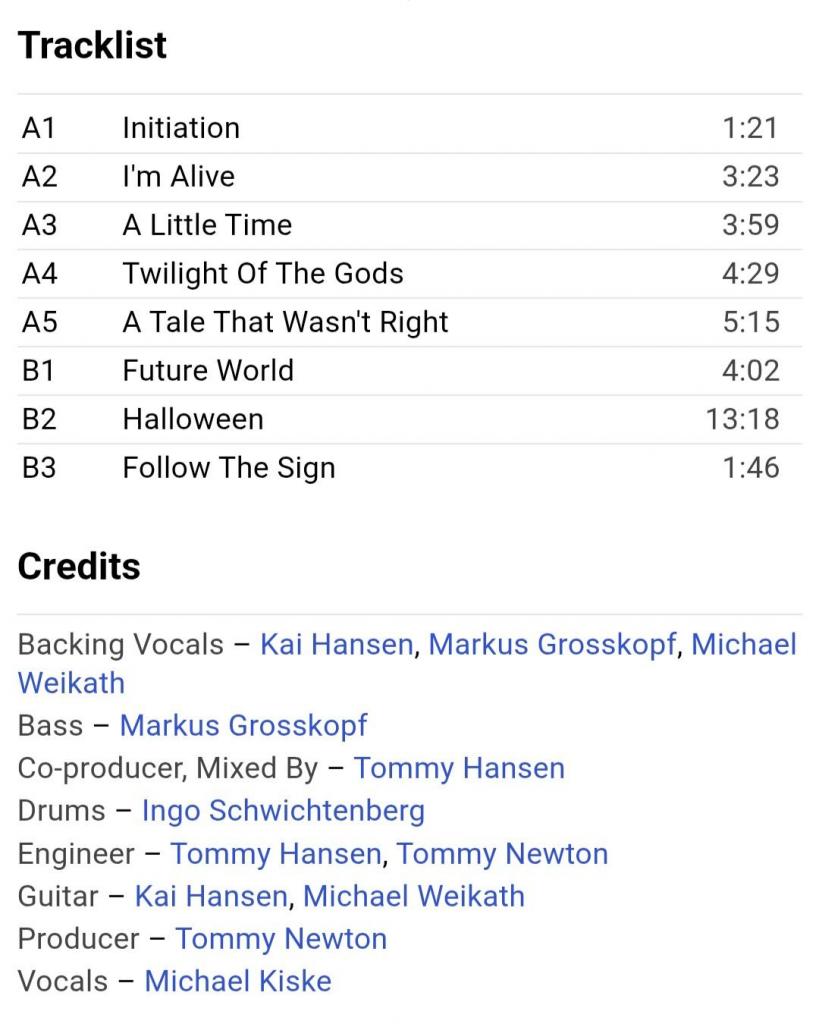The width and height of the screenshot is (819, 1024).
Task: Open Kai Hansen link under Backing Vocals
Action: (336, 645)
